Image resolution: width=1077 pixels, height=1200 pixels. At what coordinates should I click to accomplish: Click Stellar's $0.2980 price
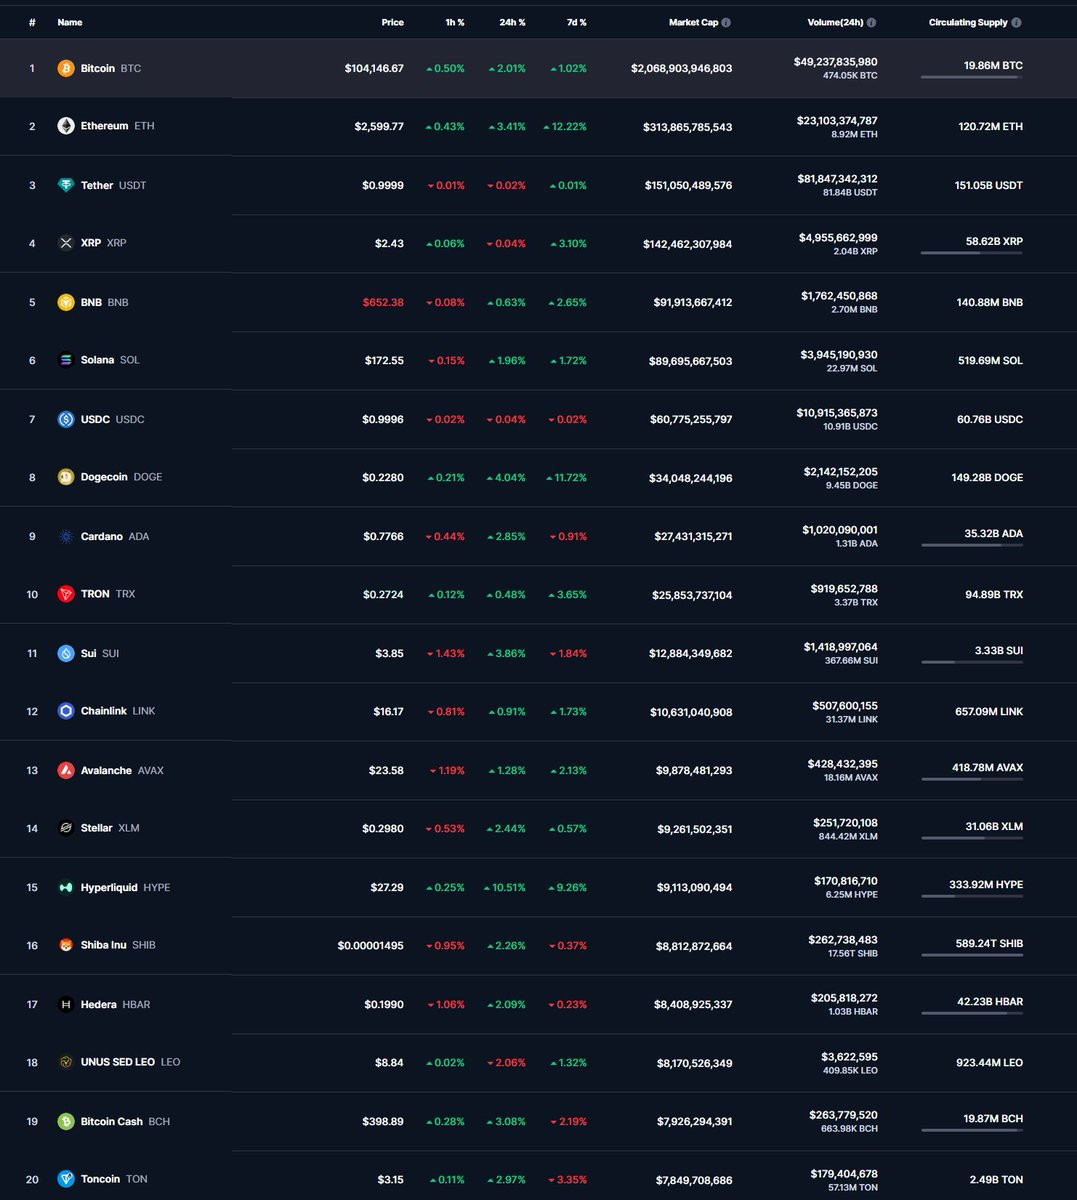383,828
